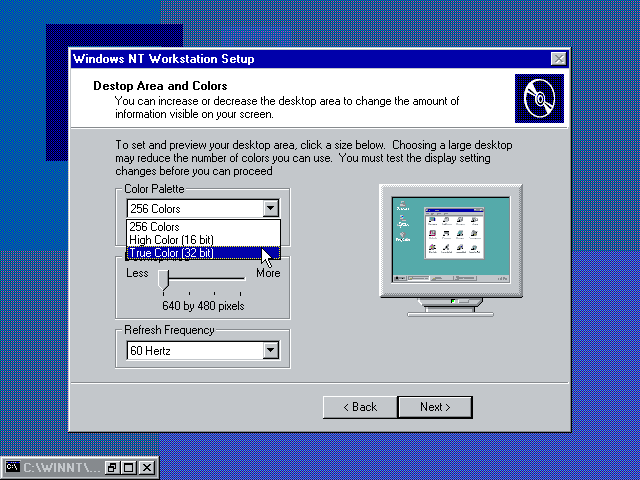Click the "Refresh Frequency" group label
Screen dimensions: 640x480
(x=169, y=330)
